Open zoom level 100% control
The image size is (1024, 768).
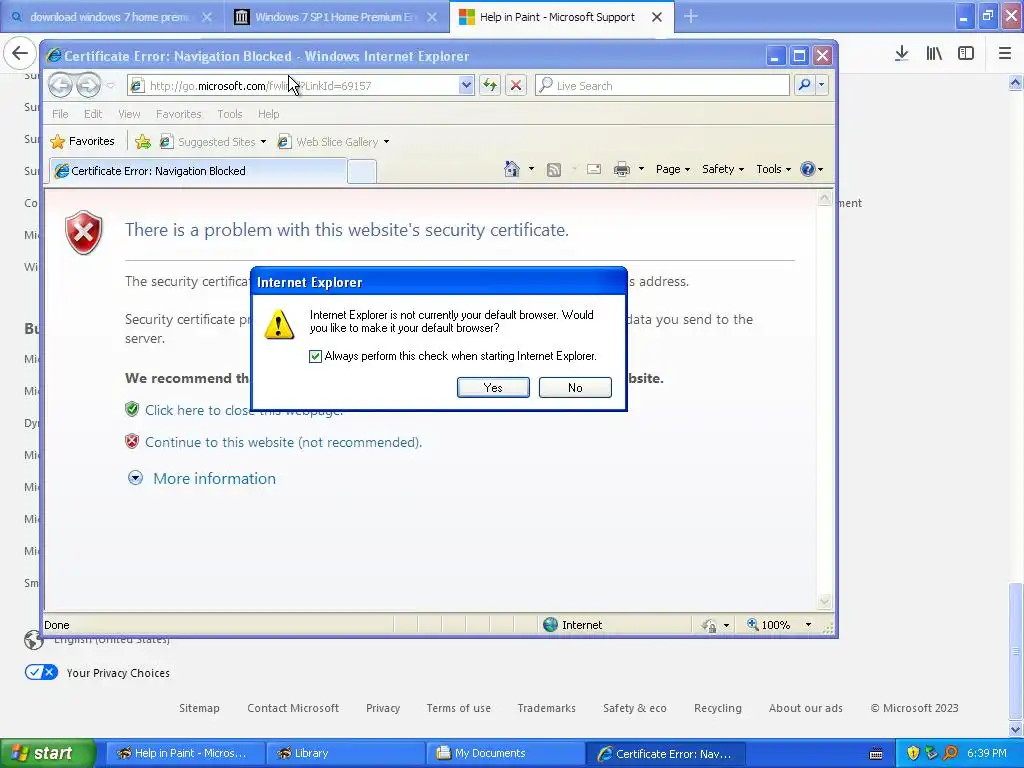click(769, 625)
